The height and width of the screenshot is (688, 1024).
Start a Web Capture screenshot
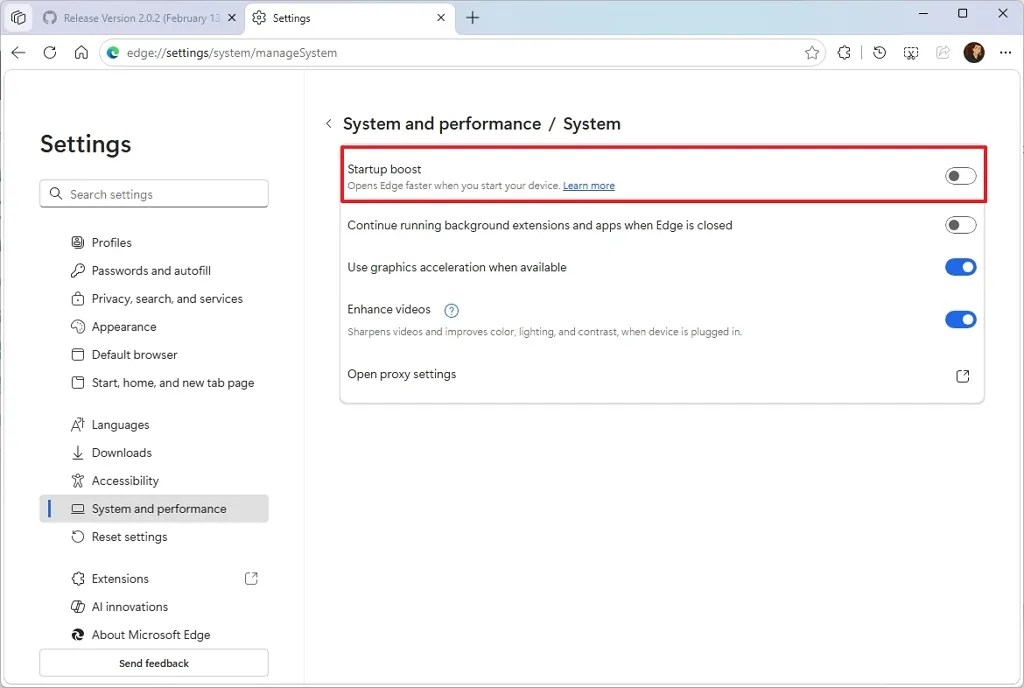point(911,52)
